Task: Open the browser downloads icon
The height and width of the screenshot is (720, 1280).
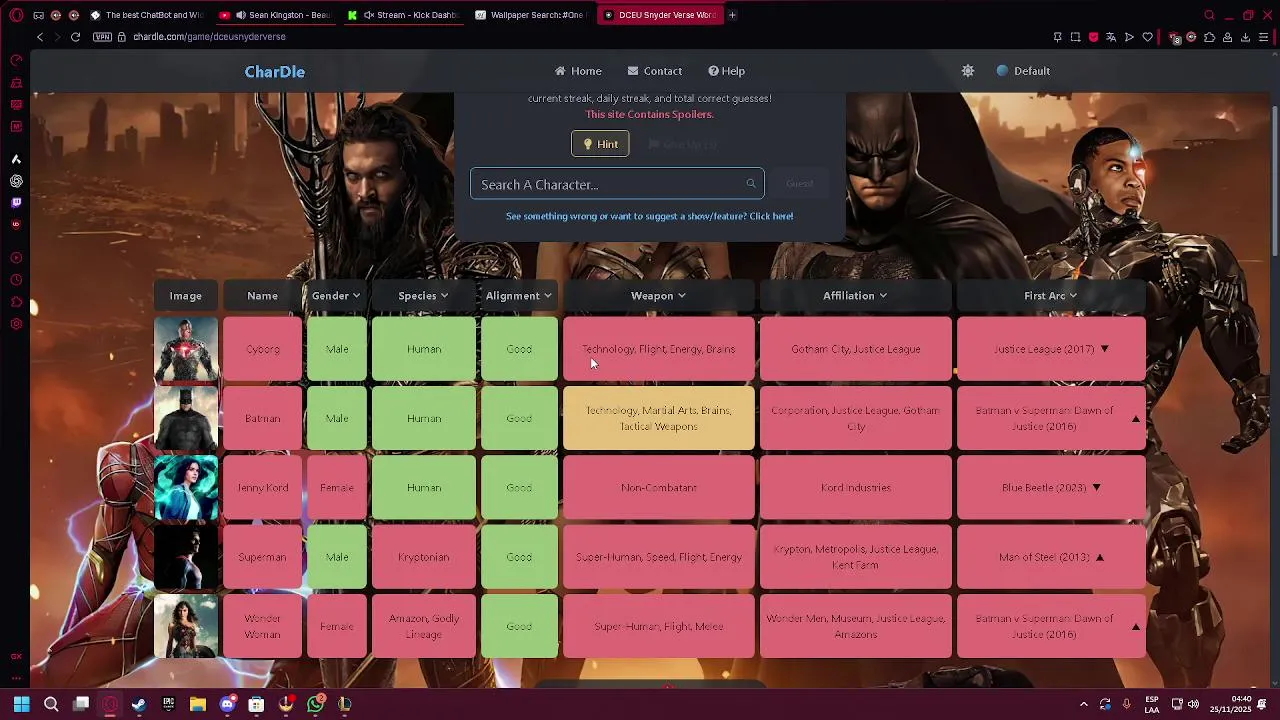Action: tap(1245, 37)
